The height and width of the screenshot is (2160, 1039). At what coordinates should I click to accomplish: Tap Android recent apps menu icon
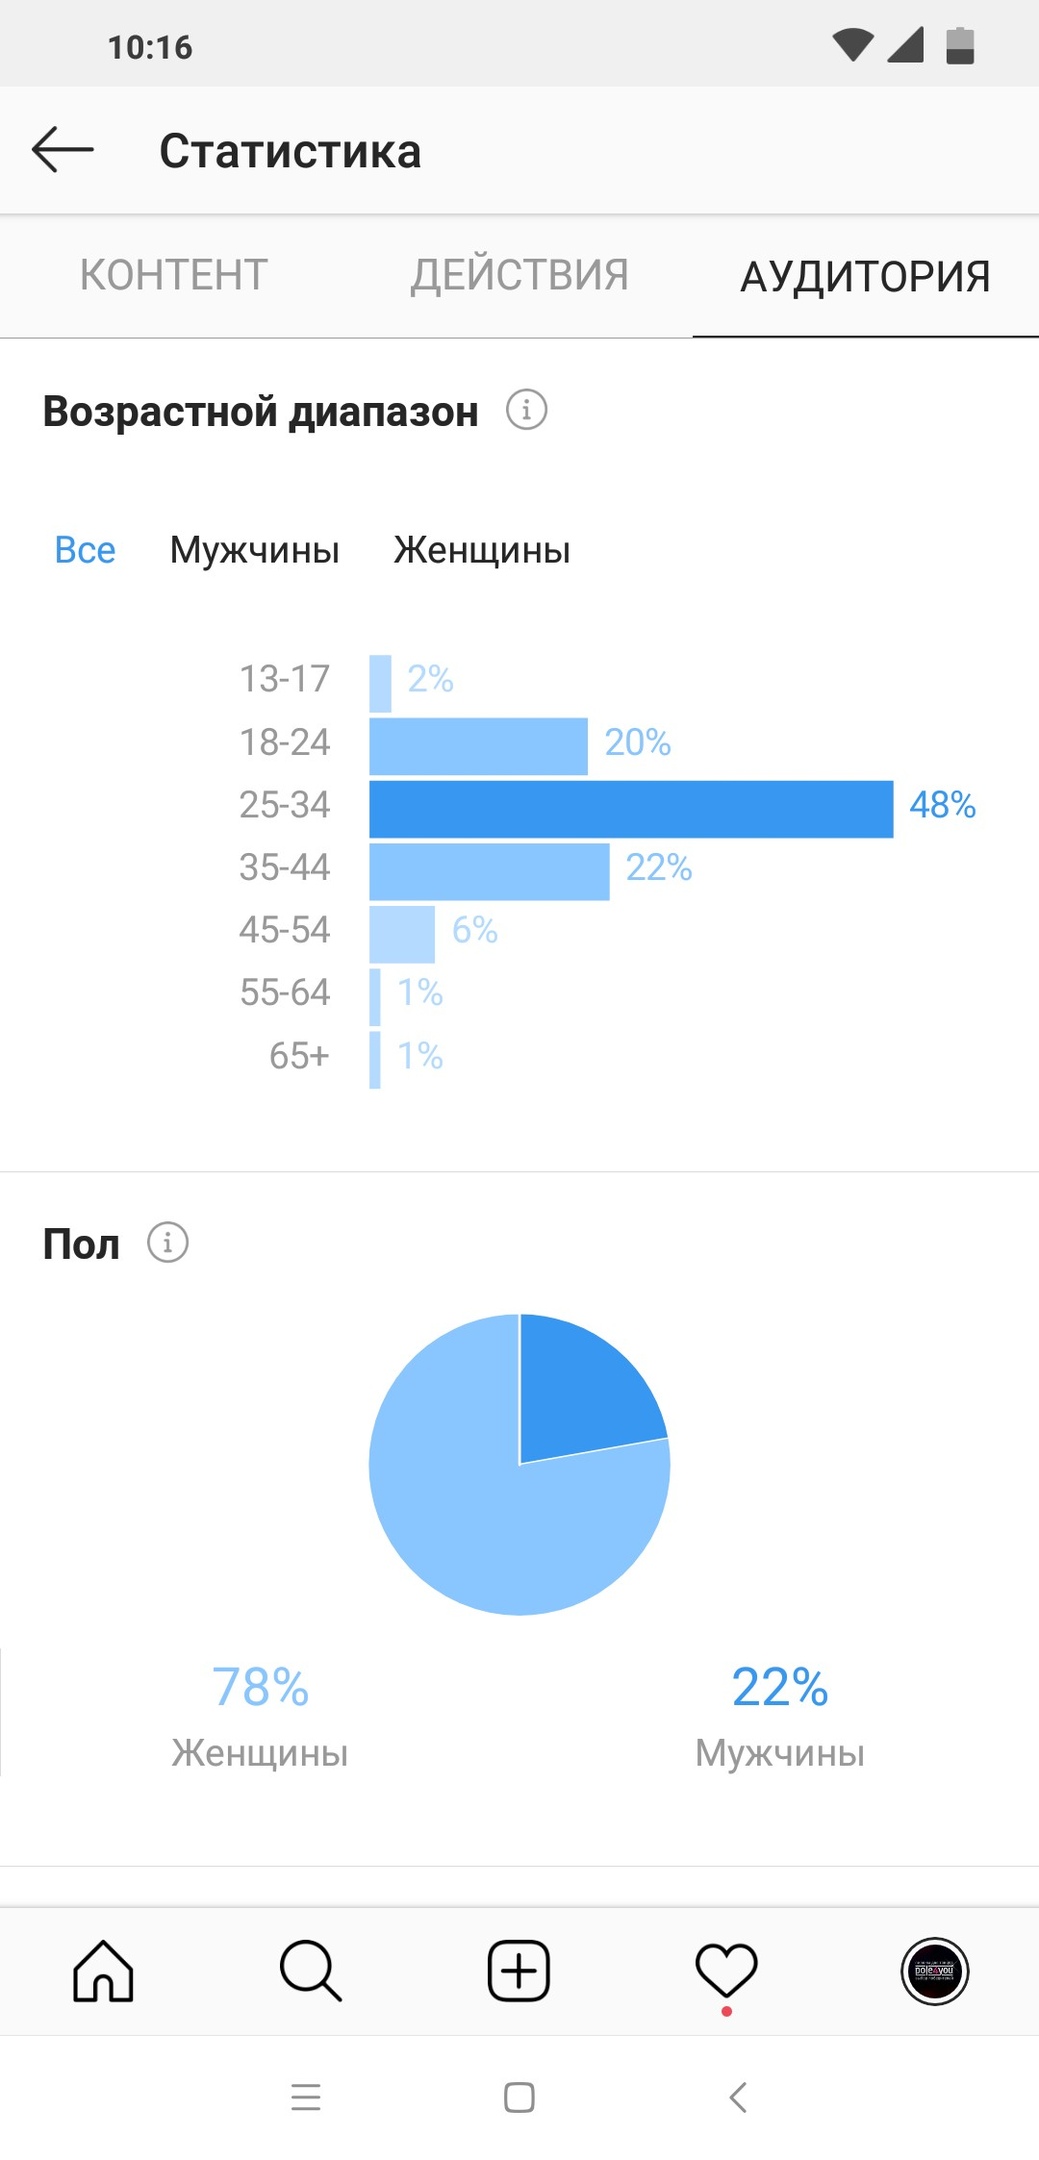(x=306, y=2097)
